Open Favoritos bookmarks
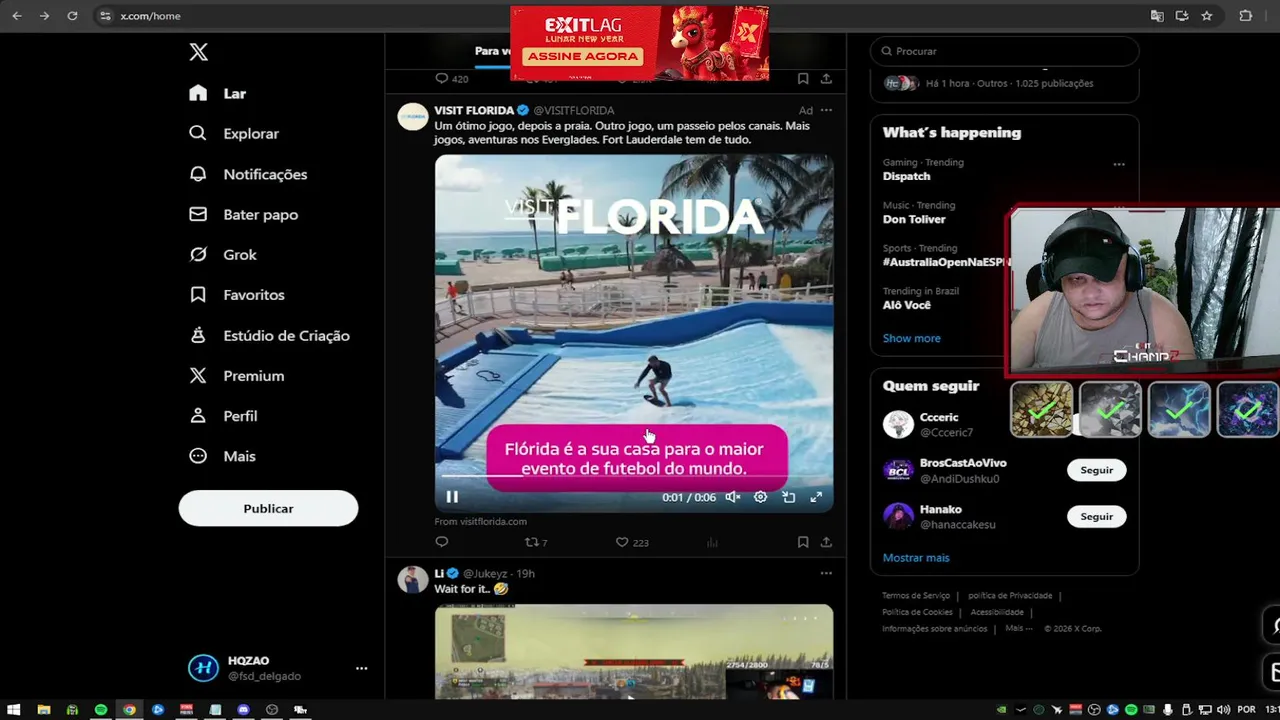Screen dimensions: 1280x720 point(237,295)
